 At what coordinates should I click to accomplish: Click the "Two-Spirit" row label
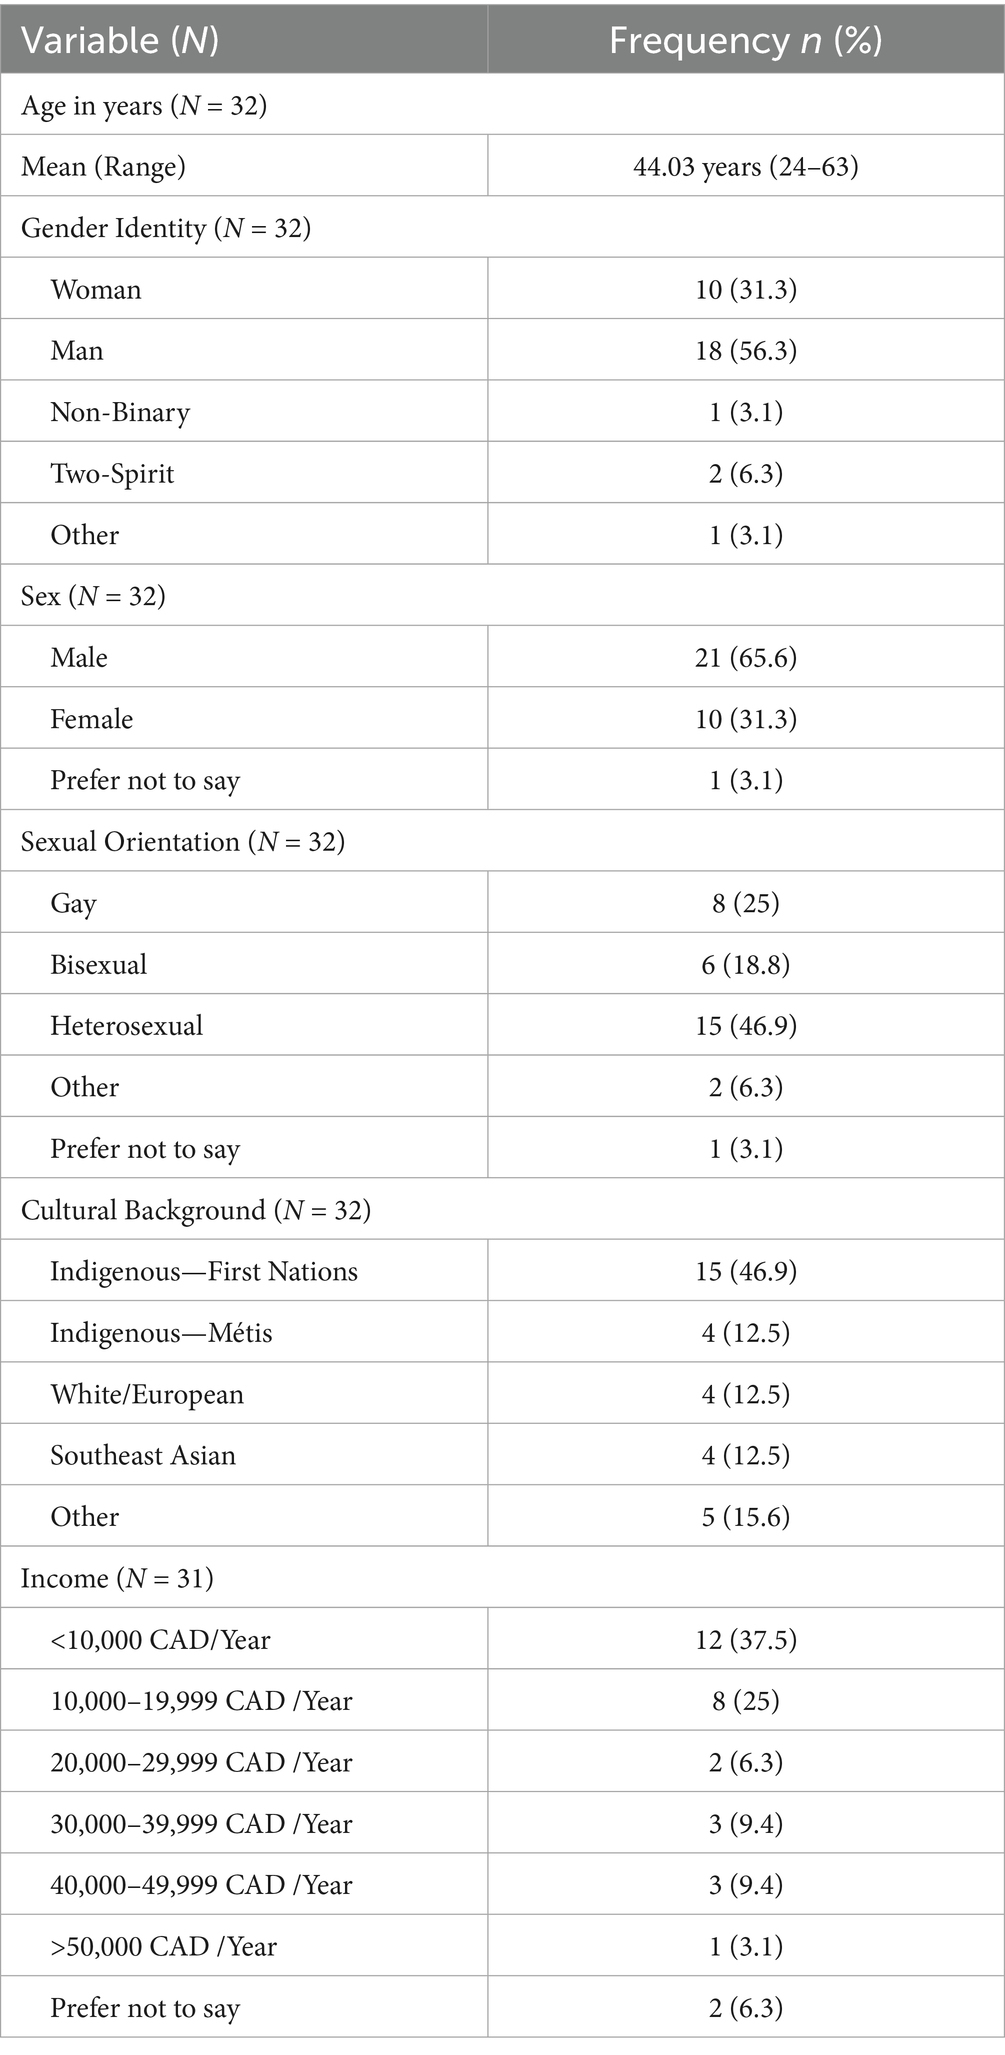pyautogui.click(x=112, y=473)
